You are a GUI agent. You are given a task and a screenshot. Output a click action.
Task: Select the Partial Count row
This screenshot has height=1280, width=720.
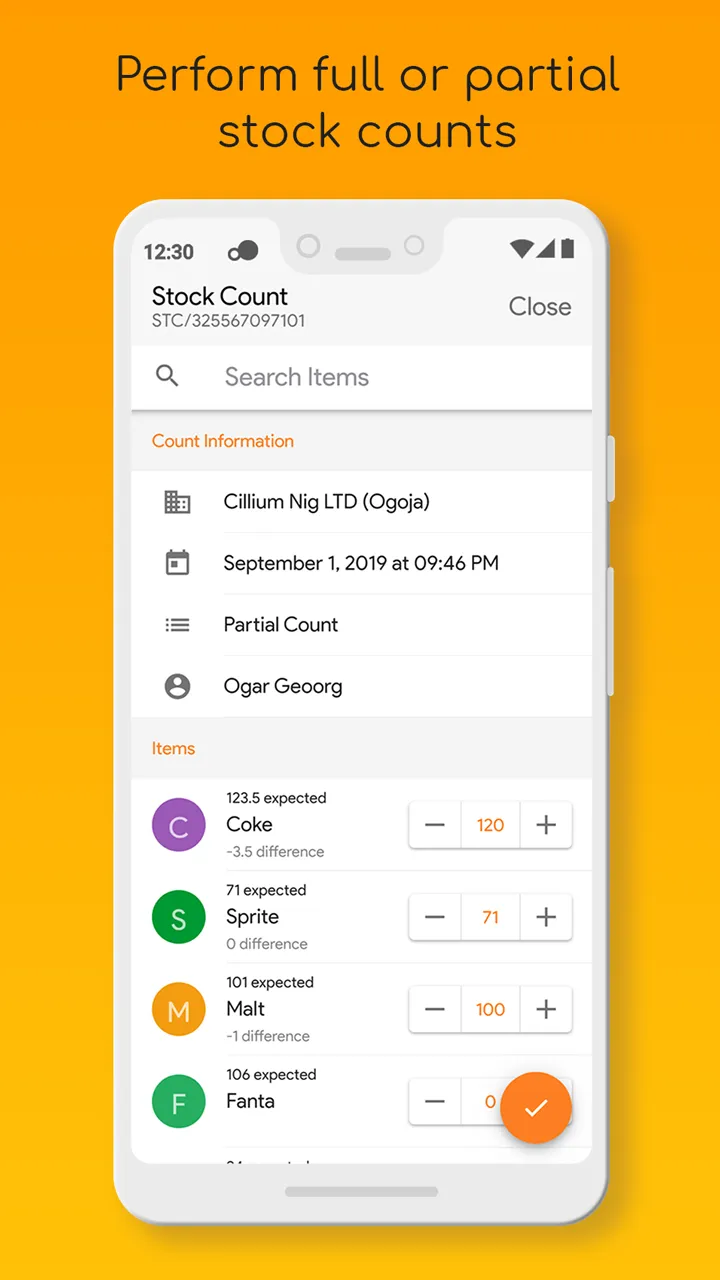point(362,625)
